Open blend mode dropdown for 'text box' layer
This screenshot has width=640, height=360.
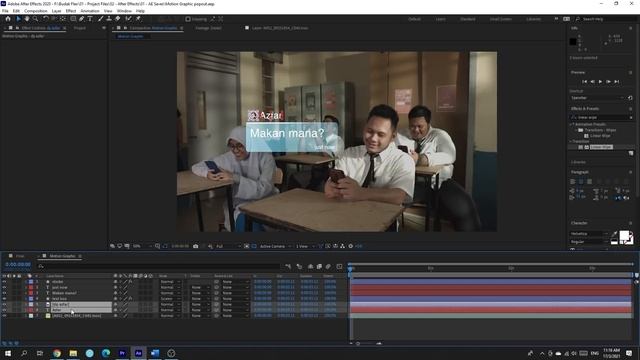click(x=170, y=299)
